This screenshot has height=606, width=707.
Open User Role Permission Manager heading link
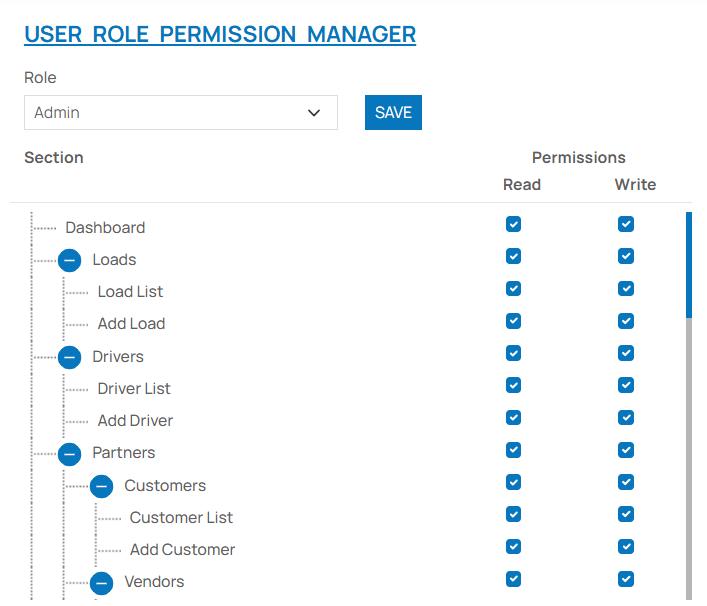point(220,34)
